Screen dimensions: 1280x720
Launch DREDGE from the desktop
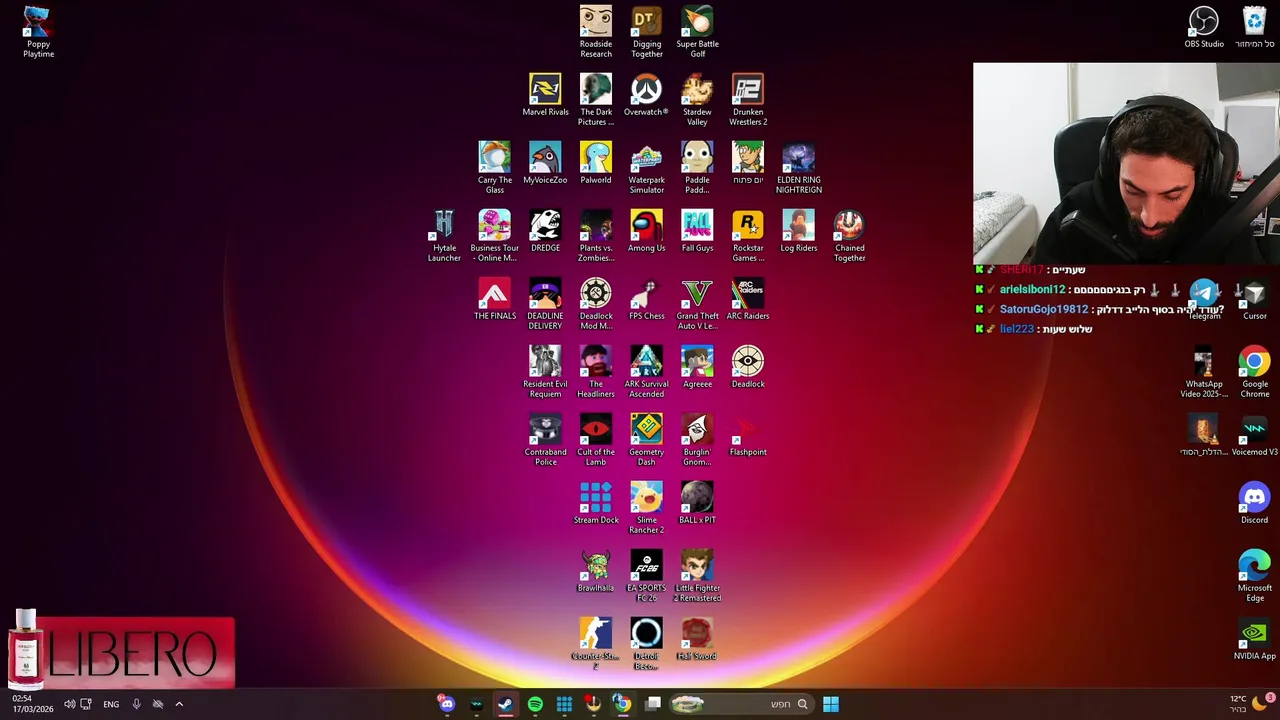(x=545, y=231)
